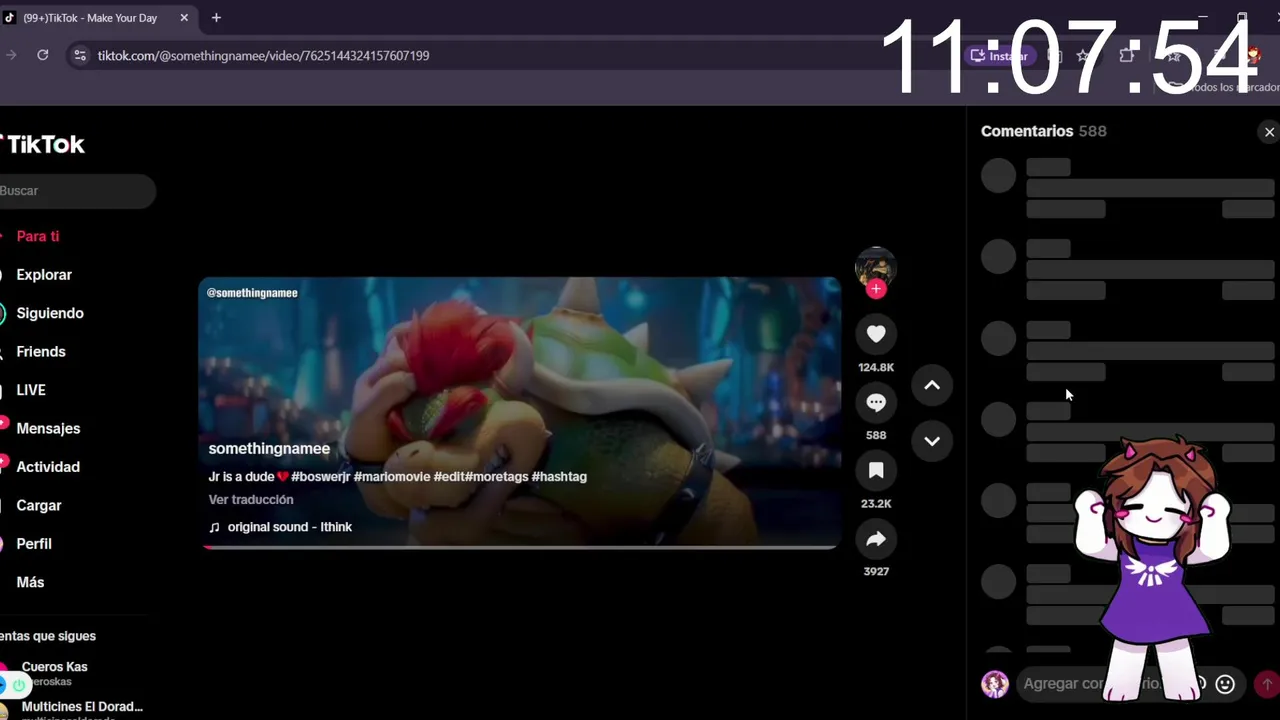
Task: Open comments via the speech bubble icon
Action: [x=876, y=402]
